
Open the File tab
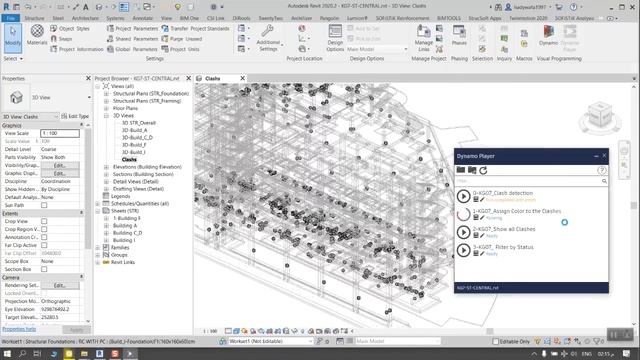click(x=11, y=18)
